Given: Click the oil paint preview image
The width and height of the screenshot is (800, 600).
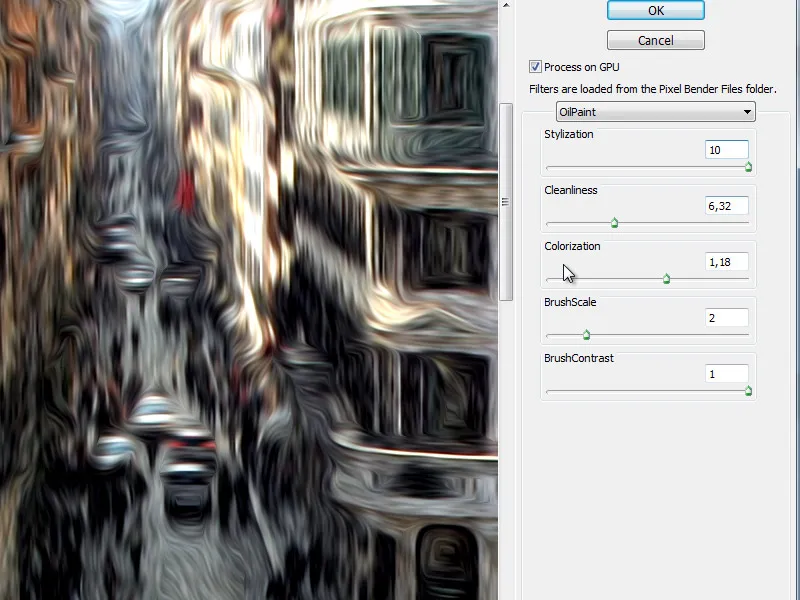Looking at the screenshot, I should point(249,300).
